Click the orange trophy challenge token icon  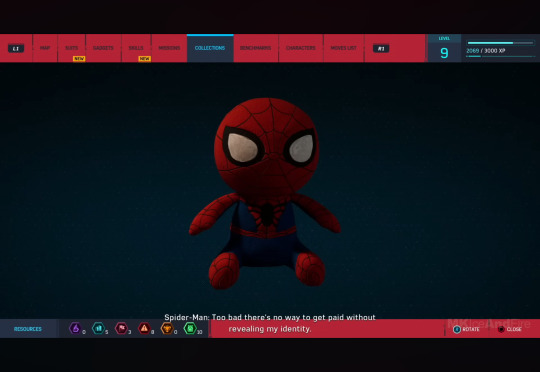[x=167, y=328]
